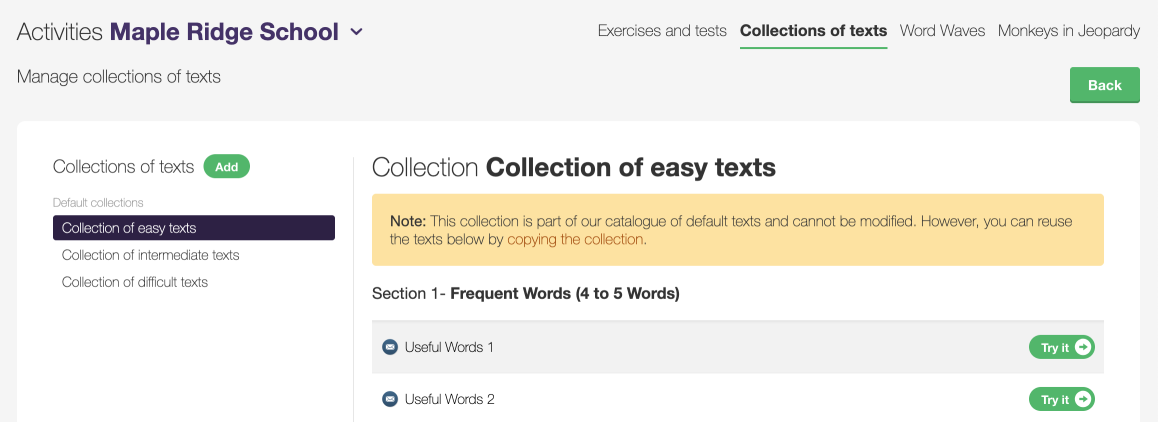Screen dimensions: 1158x422
Task: Open Collection of intermediate texts
Action: (151, 255)
